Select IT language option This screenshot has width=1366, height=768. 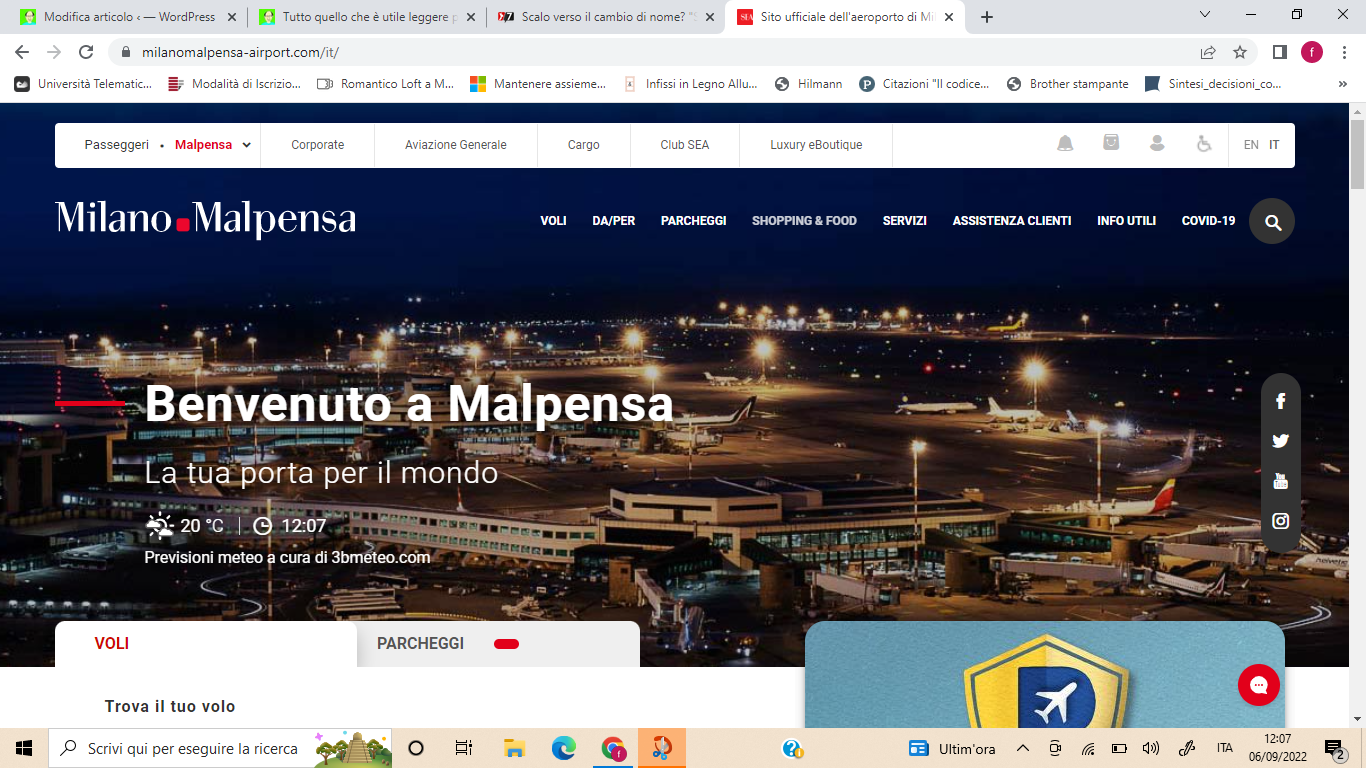[x=1274, y=145]
